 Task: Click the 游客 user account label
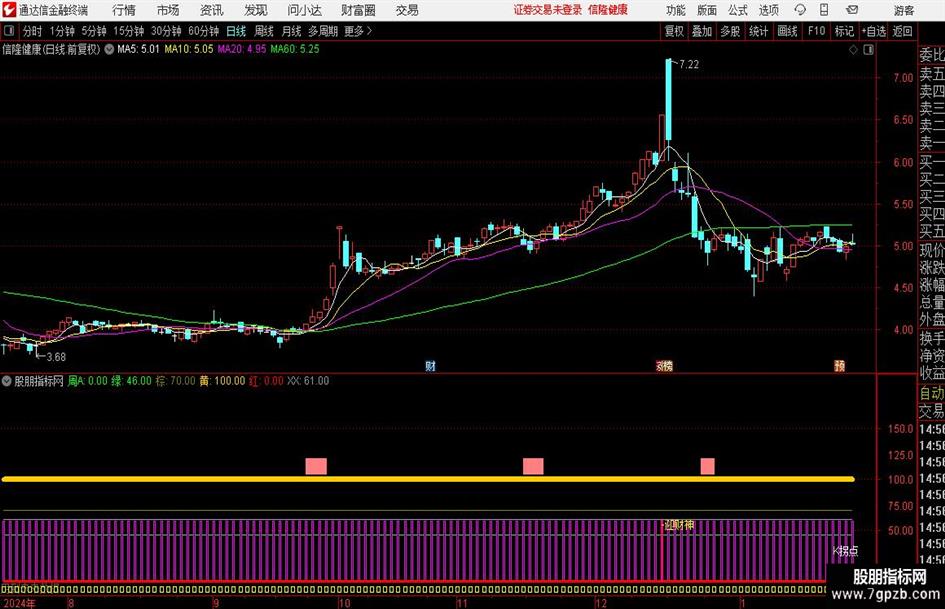tap(903, 10)
